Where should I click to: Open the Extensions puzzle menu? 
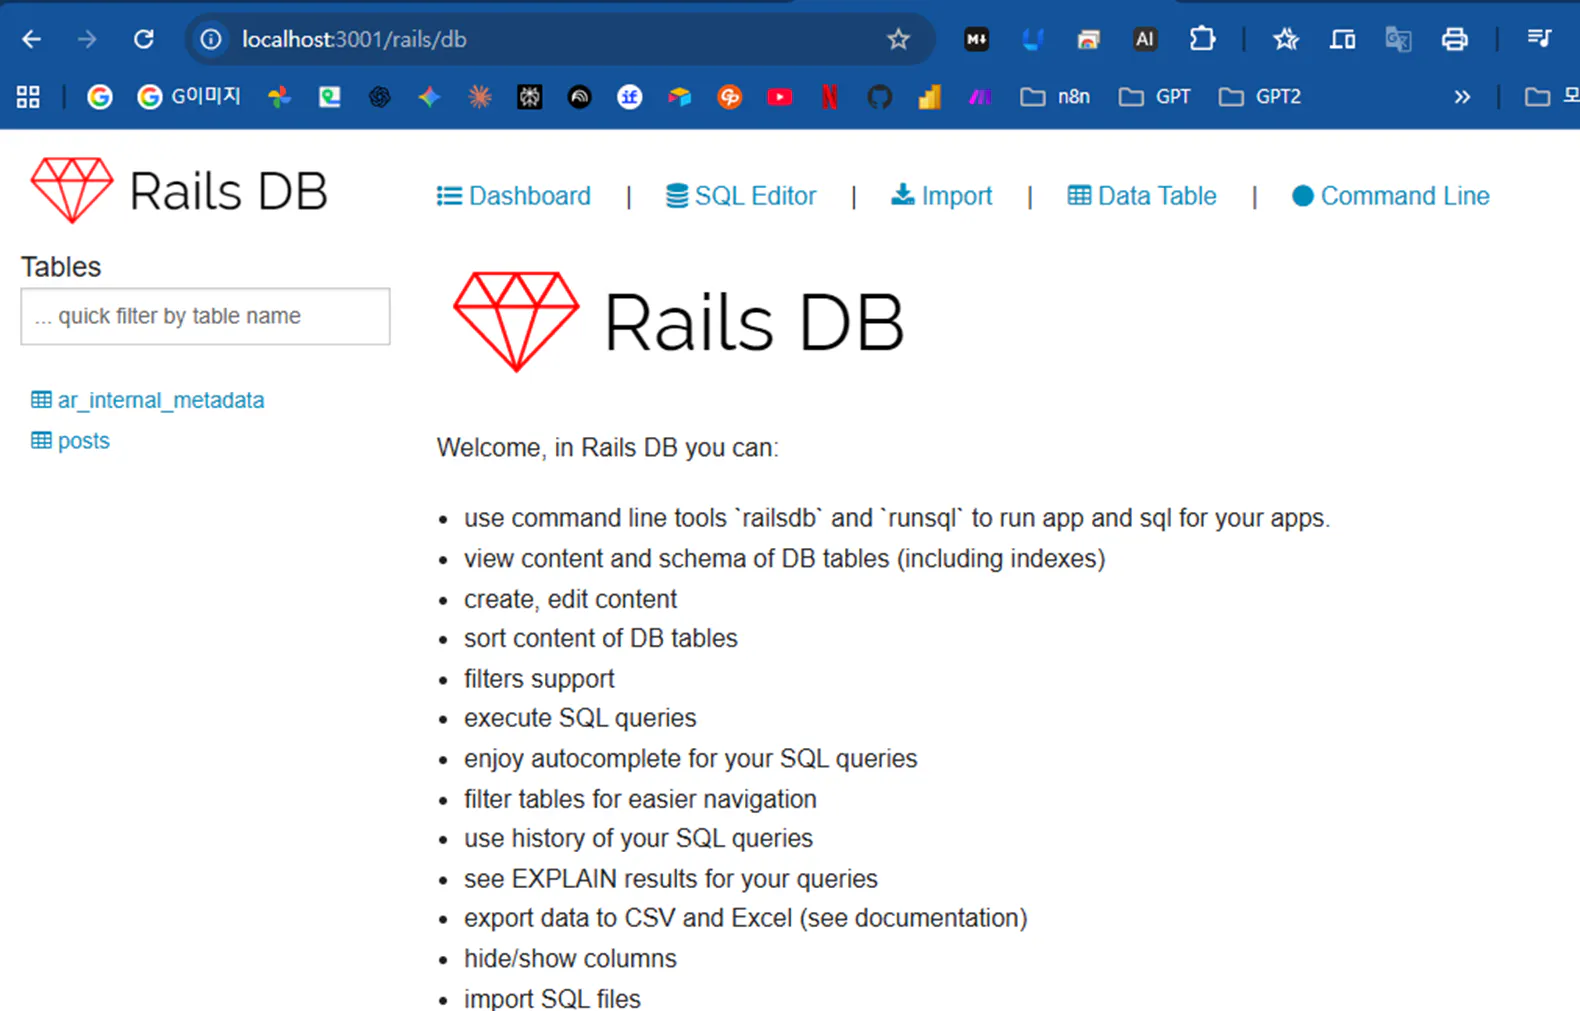(1202, 39)
